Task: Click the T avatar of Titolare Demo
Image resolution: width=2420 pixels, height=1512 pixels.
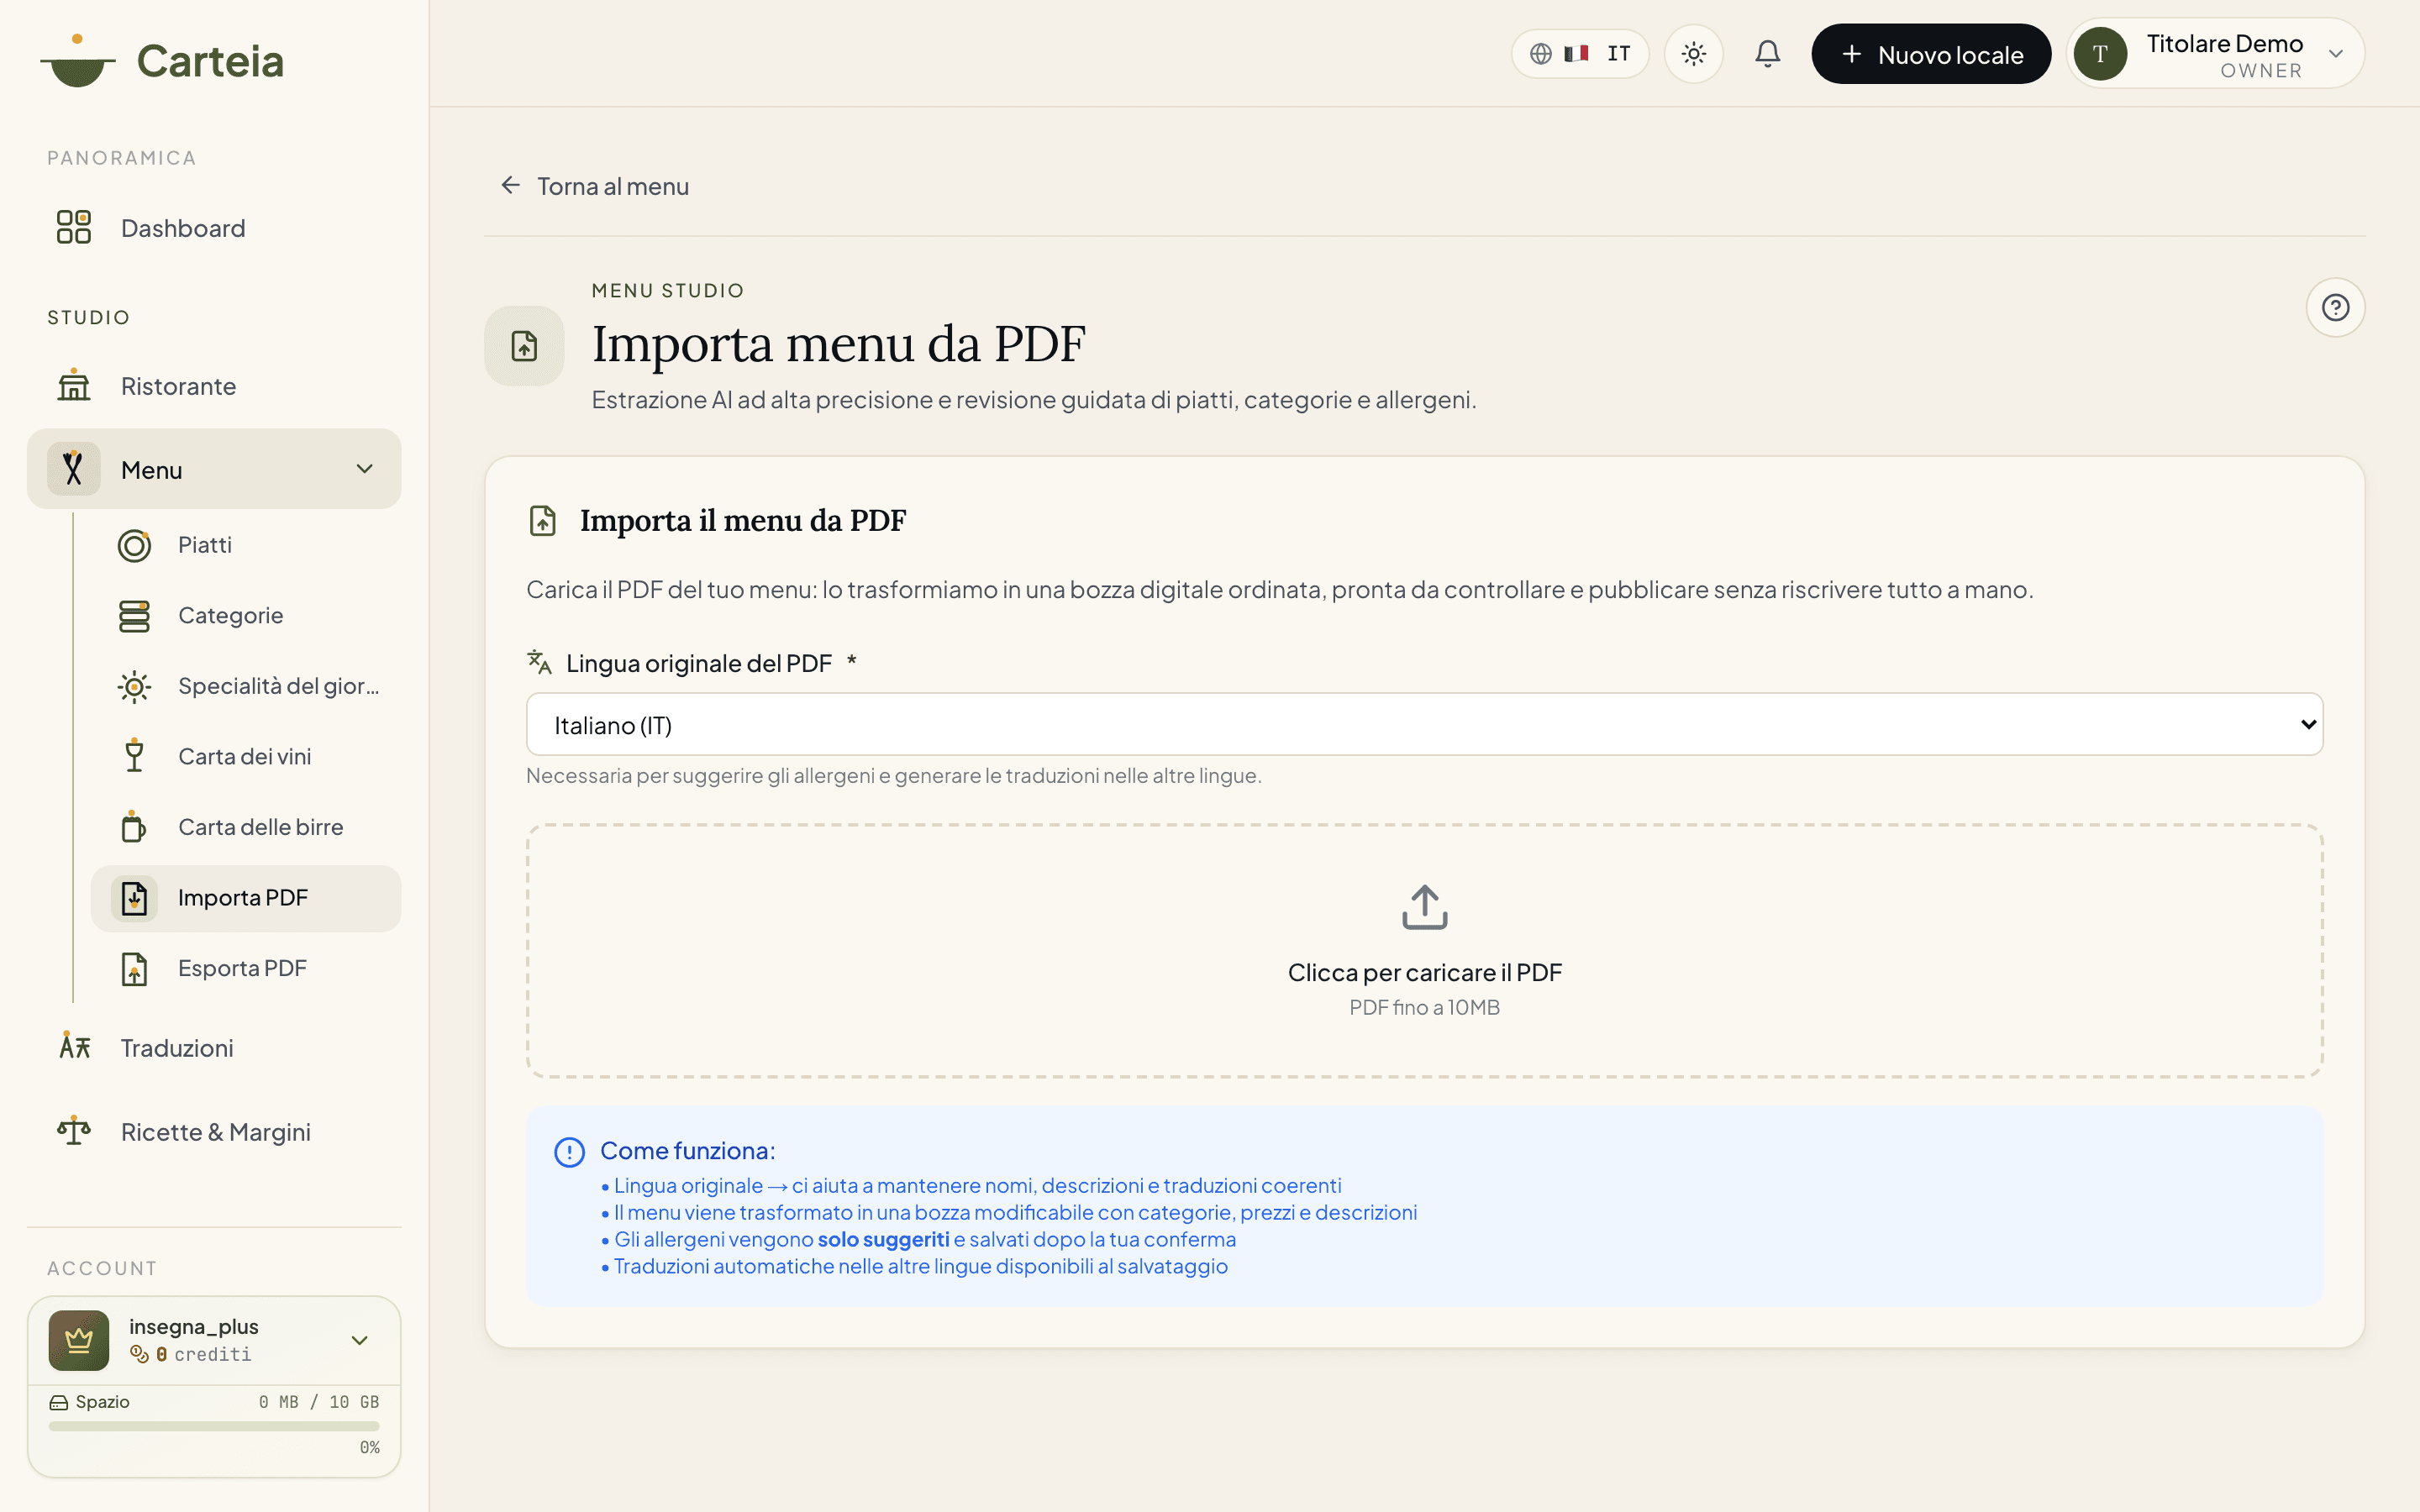Action: pos(2100,54)
